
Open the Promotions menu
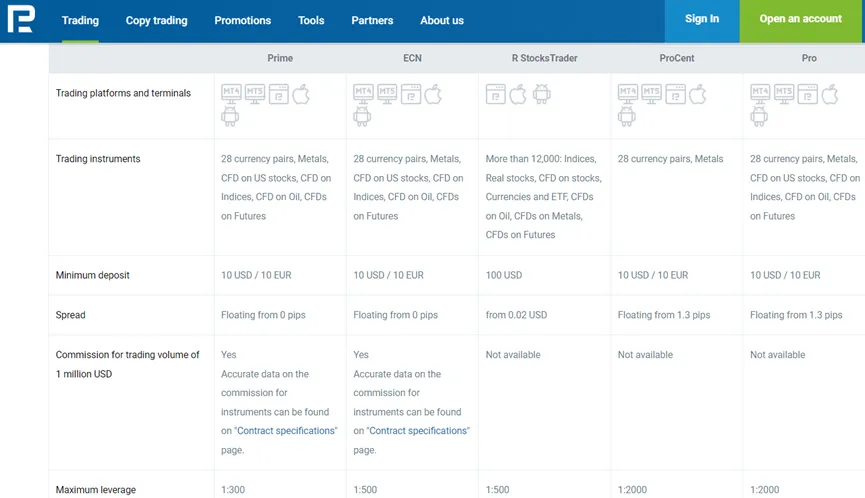tap(243, 20)
